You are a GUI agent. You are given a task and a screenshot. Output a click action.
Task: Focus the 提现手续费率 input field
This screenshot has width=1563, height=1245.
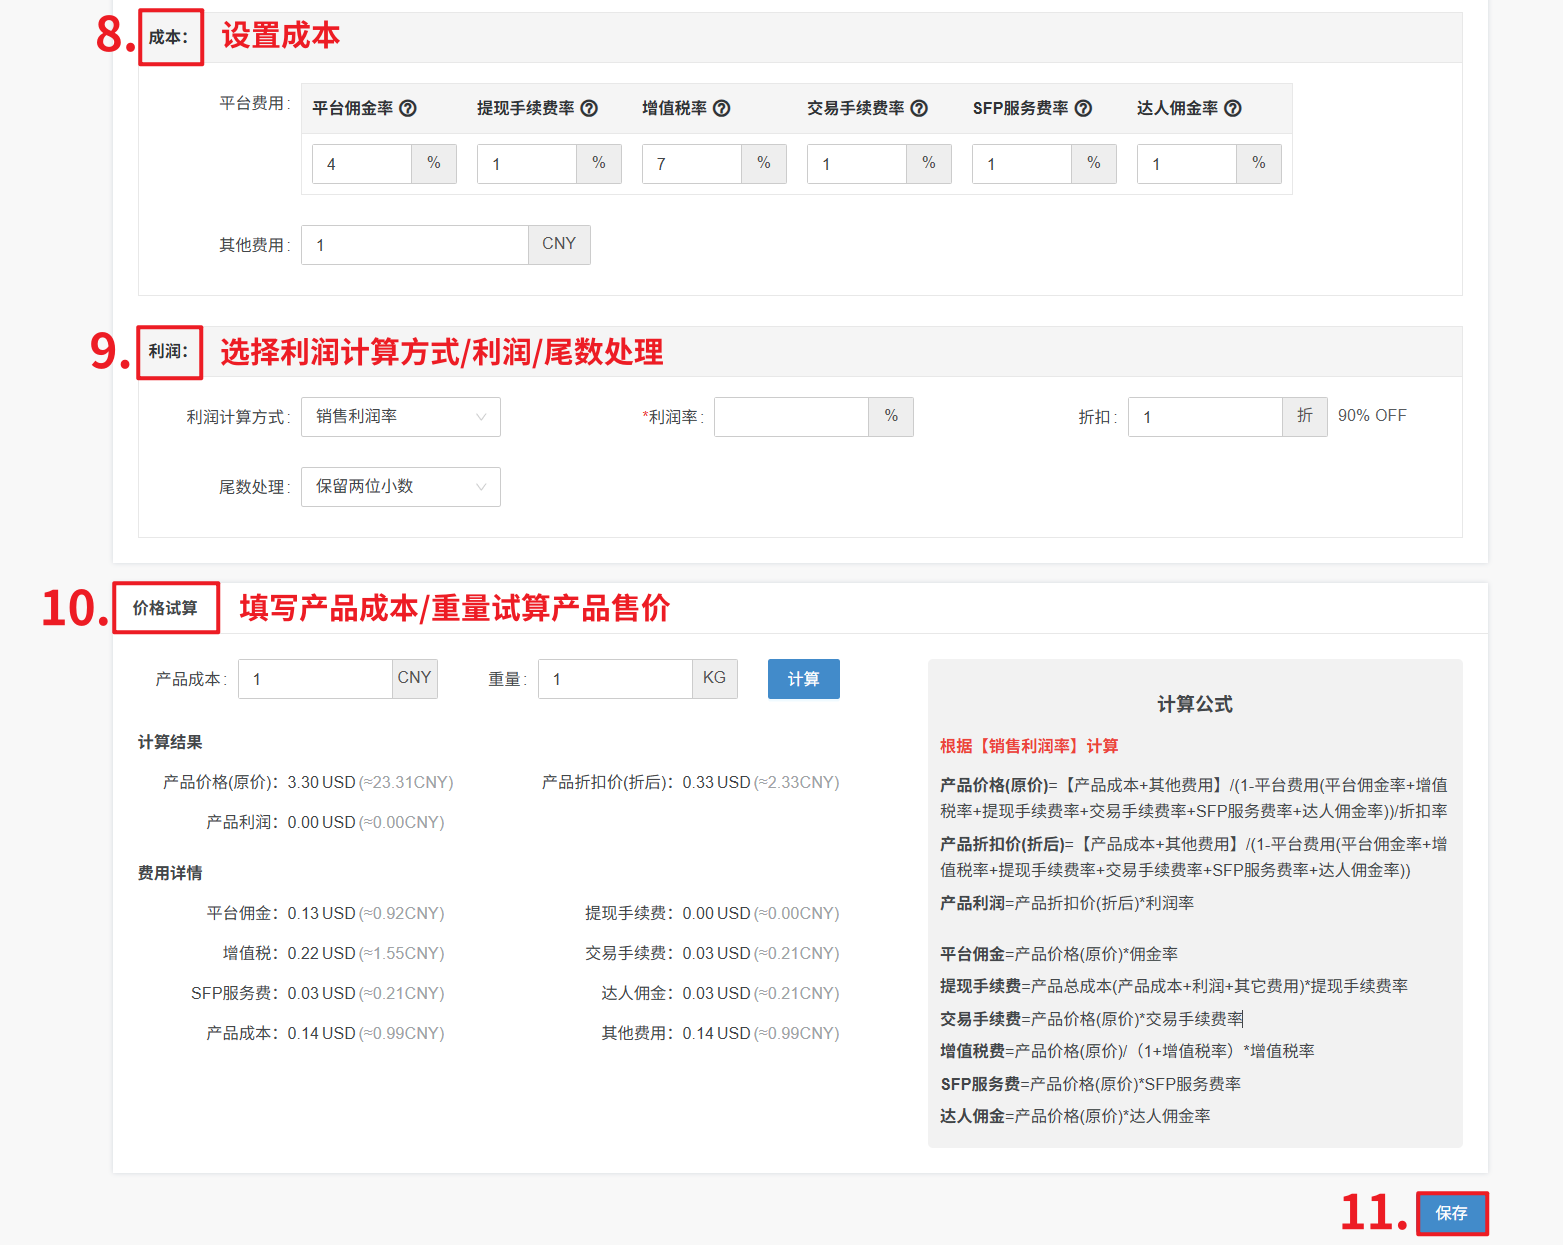coord(527,164)
